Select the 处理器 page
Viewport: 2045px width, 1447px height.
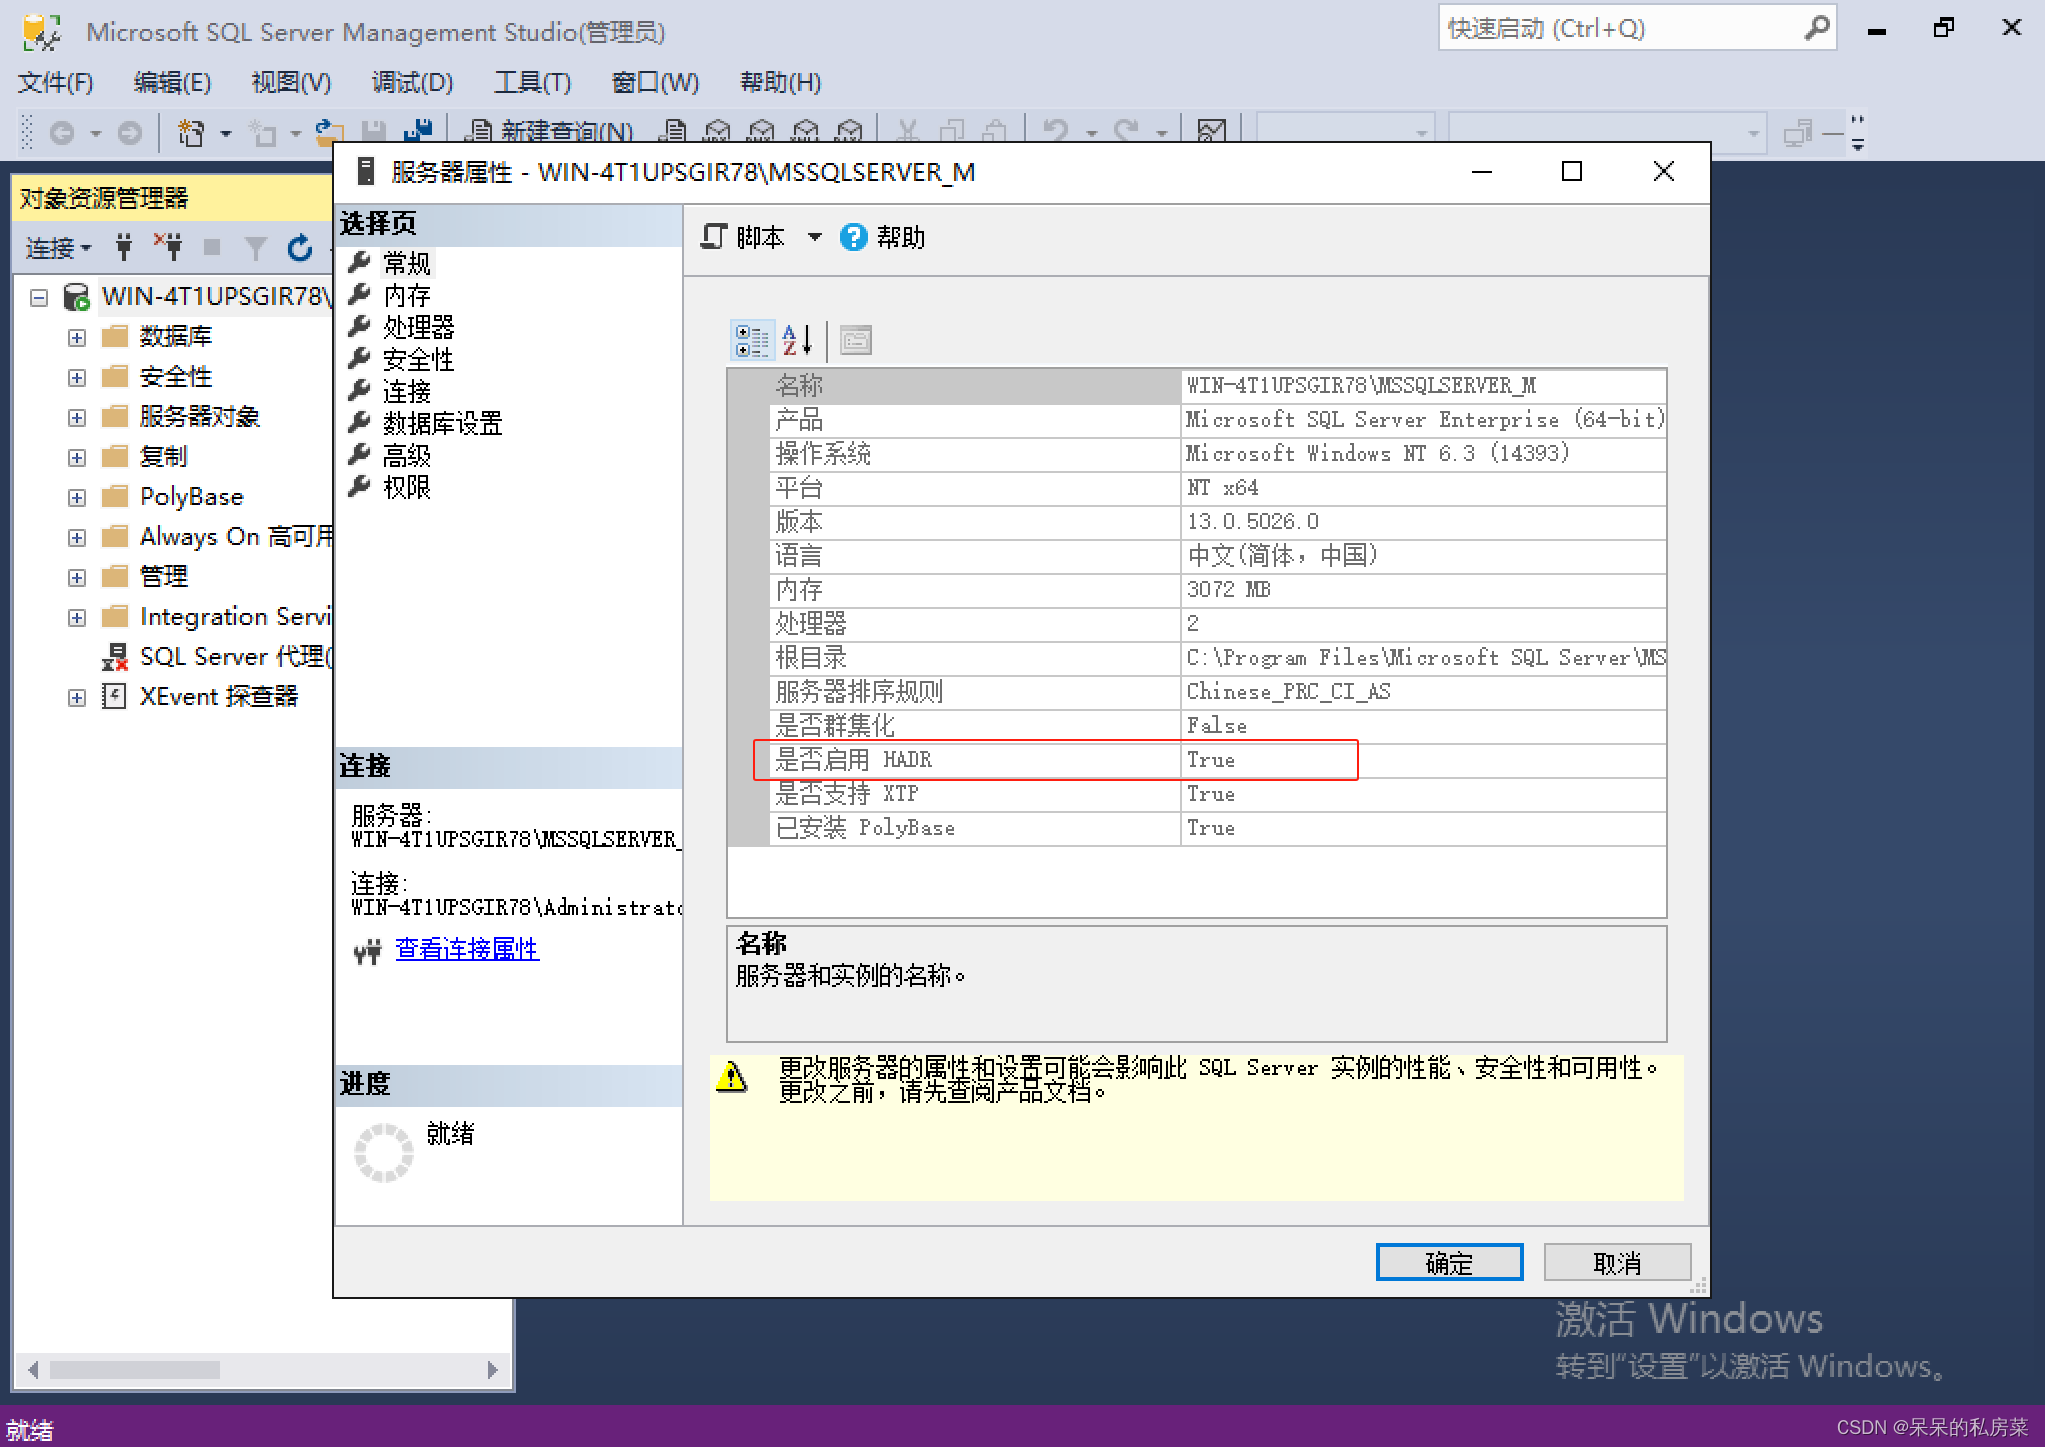tap(418, 327)
